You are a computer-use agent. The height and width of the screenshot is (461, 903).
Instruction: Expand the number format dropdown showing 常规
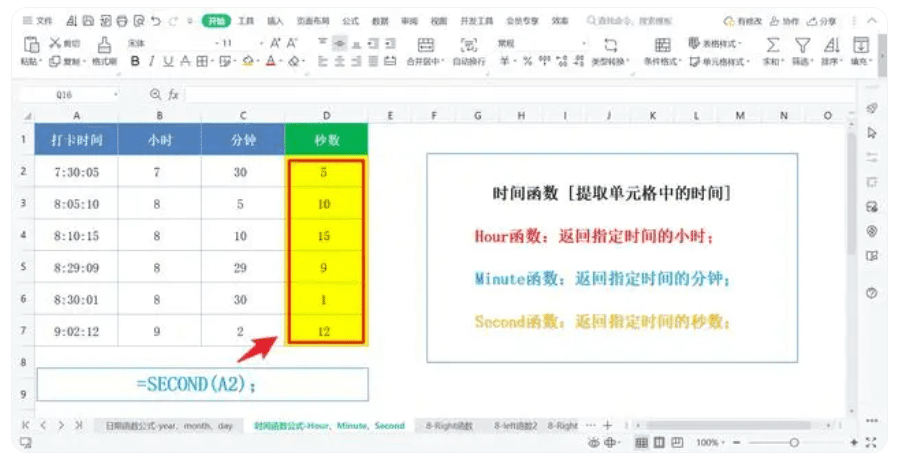[x=584, y=44]
